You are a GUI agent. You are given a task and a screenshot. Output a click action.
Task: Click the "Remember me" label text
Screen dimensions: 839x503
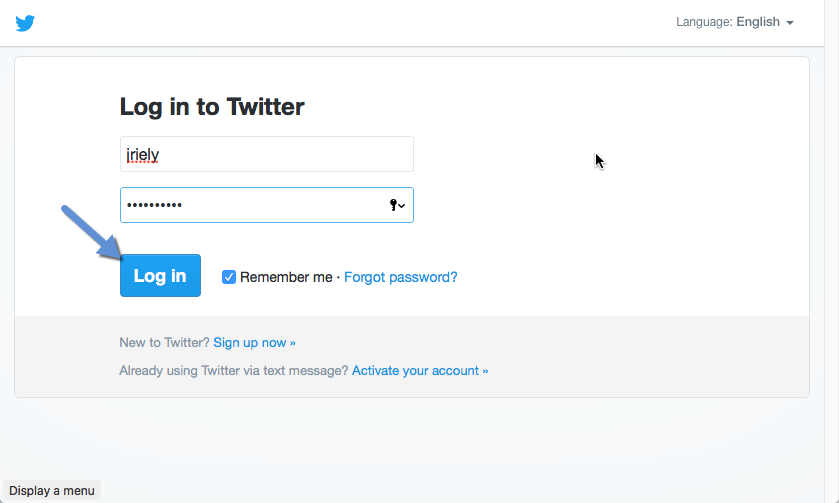[286, 277]
